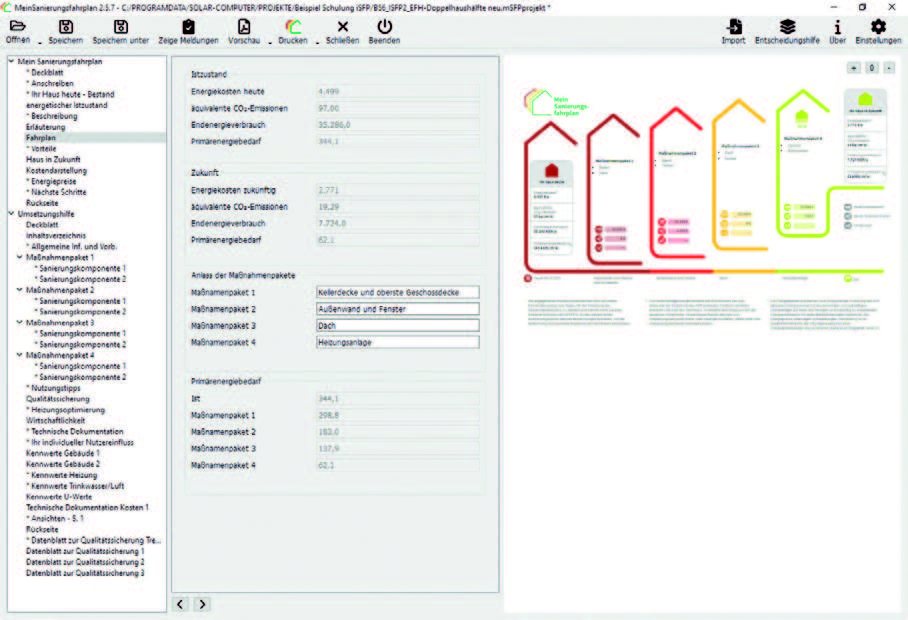Collapse the Maßnahmenpaket 4 tree node
Image resolution: width=908 pixels, height=620 pixels.
click(x=20, y=355)
